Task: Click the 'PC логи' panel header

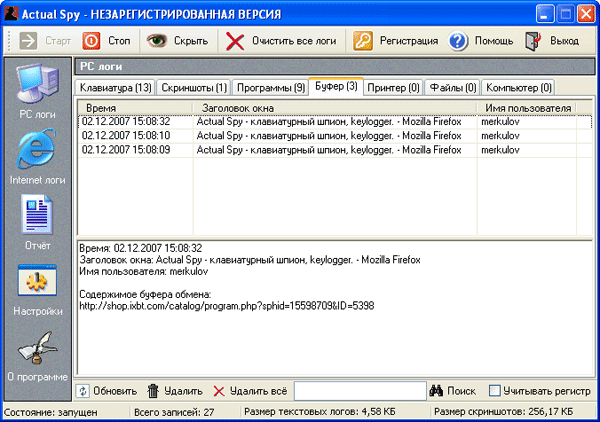Action: [x=335, y=67]
